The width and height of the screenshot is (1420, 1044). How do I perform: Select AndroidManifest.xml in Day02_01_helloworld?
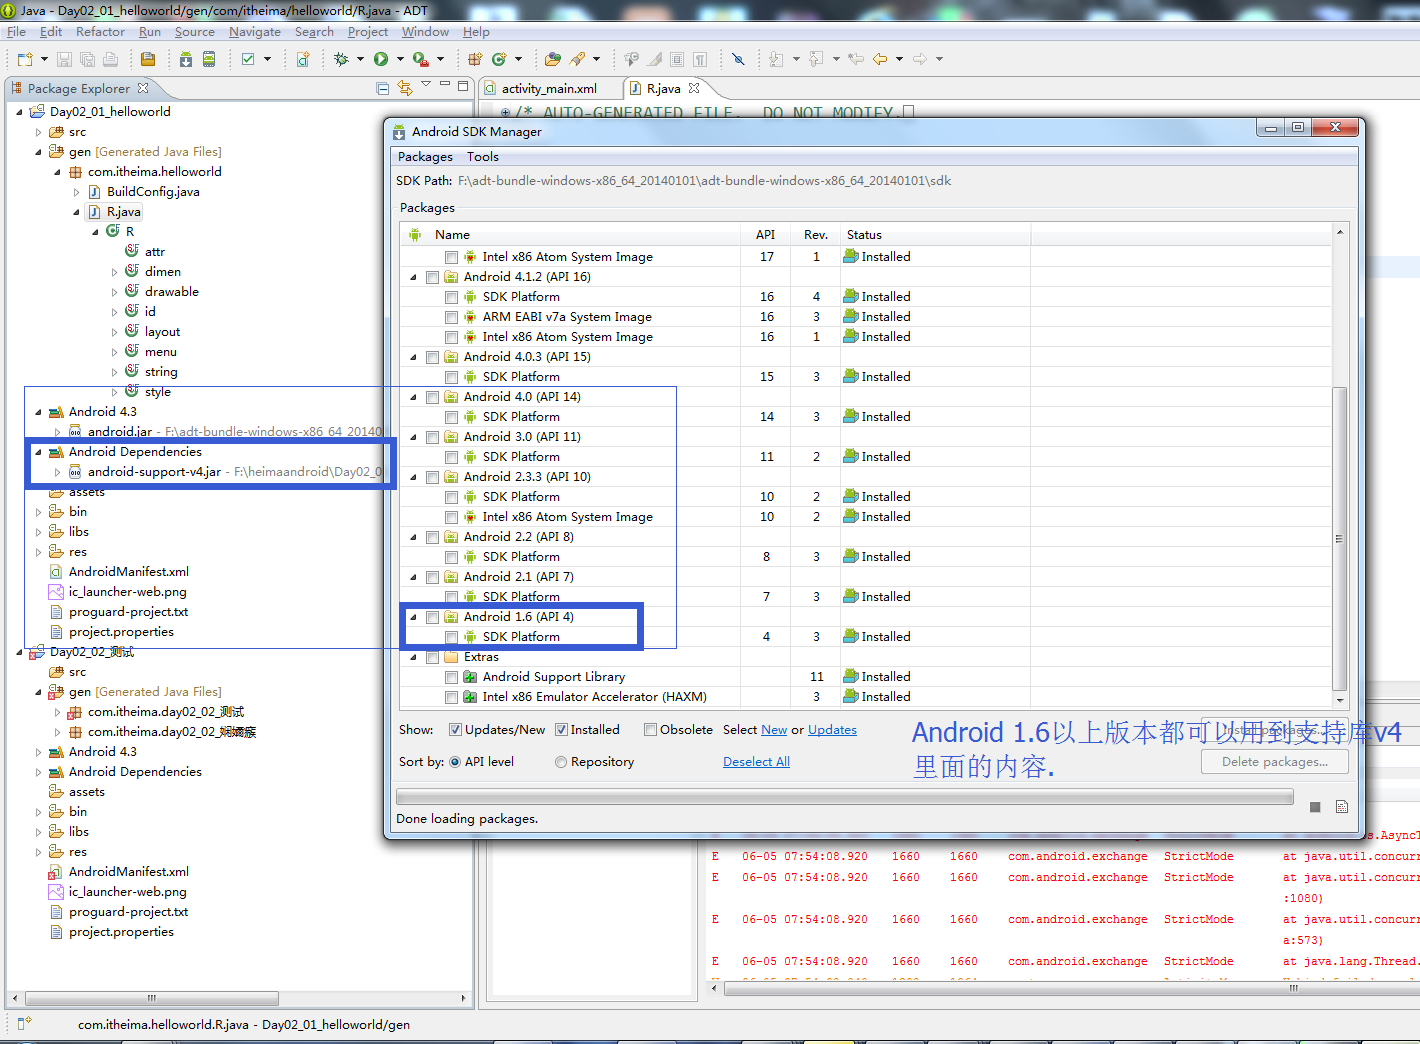(x=128, y=572)
